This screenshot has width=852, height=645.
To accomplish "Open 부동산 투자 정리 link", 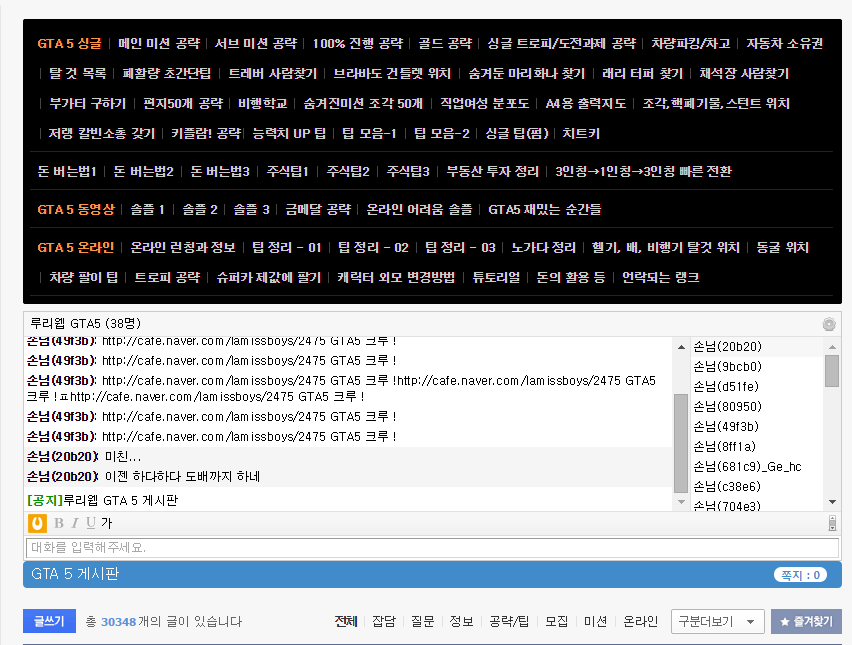I will click(492, 172).
